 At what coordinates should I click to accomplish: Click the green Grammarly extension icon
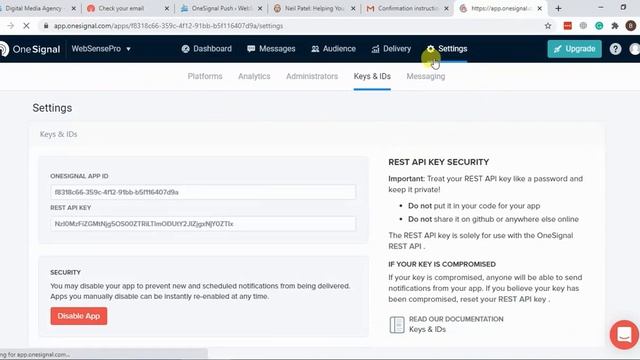pyautogui.click(x=599, y=26)
